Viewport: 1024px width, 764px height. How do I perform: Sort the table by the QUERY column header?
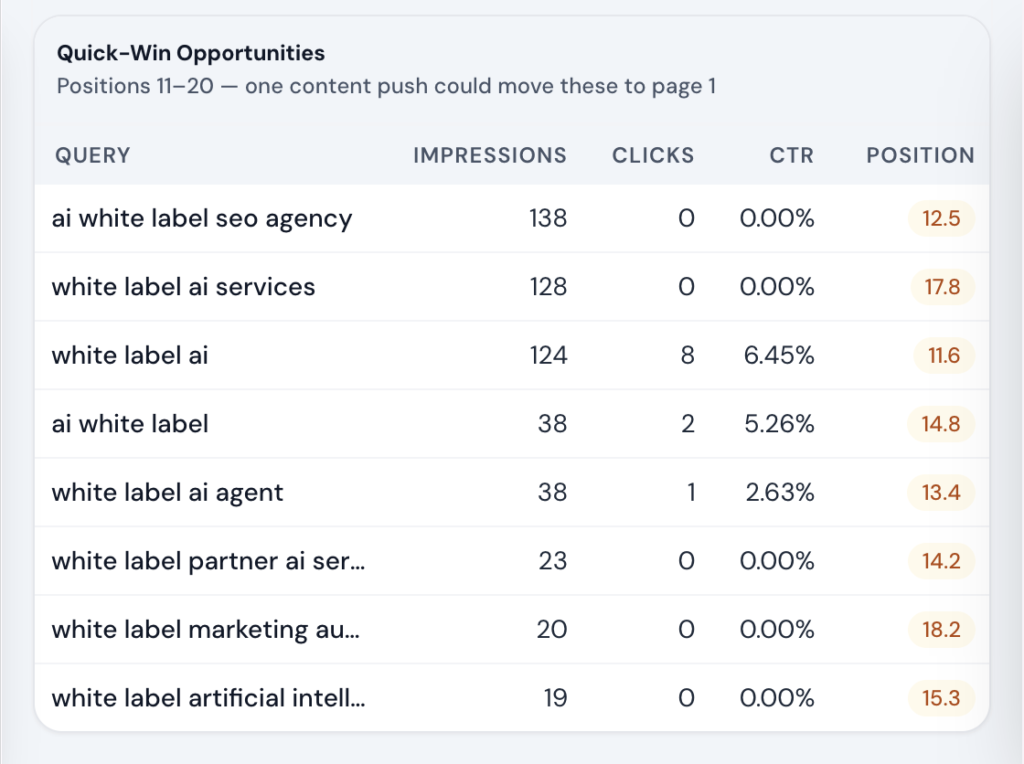[x=92, y=155]
